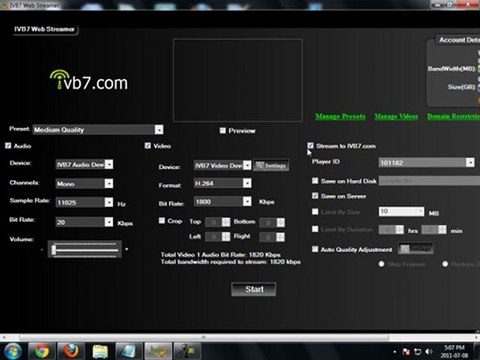Image resolution: width=480 pixels, height=360 pixels.
Task: Open Windows Explorer folder on taskbar
Action: 99,351
